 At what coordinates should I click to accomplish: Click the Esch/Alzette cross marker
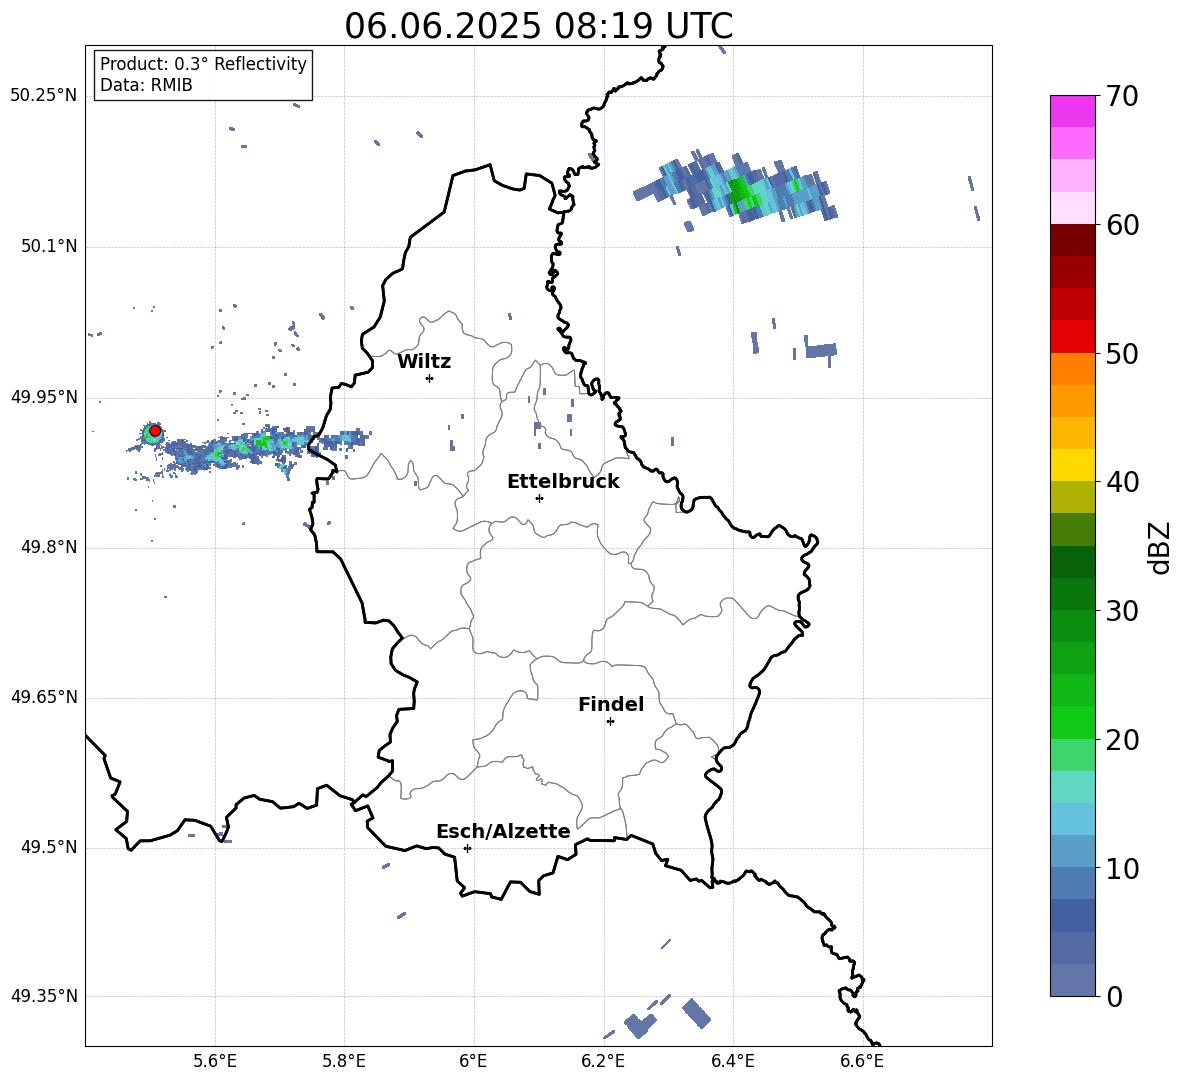point(467,848)
